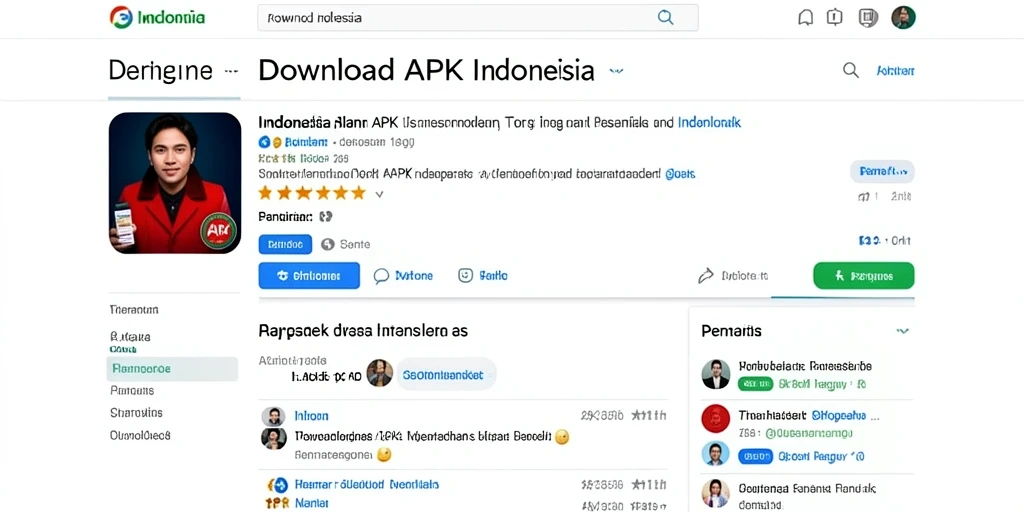1024x512 pixels.
Task: Follow the Ashtterr link at top right
Action: 895,71
